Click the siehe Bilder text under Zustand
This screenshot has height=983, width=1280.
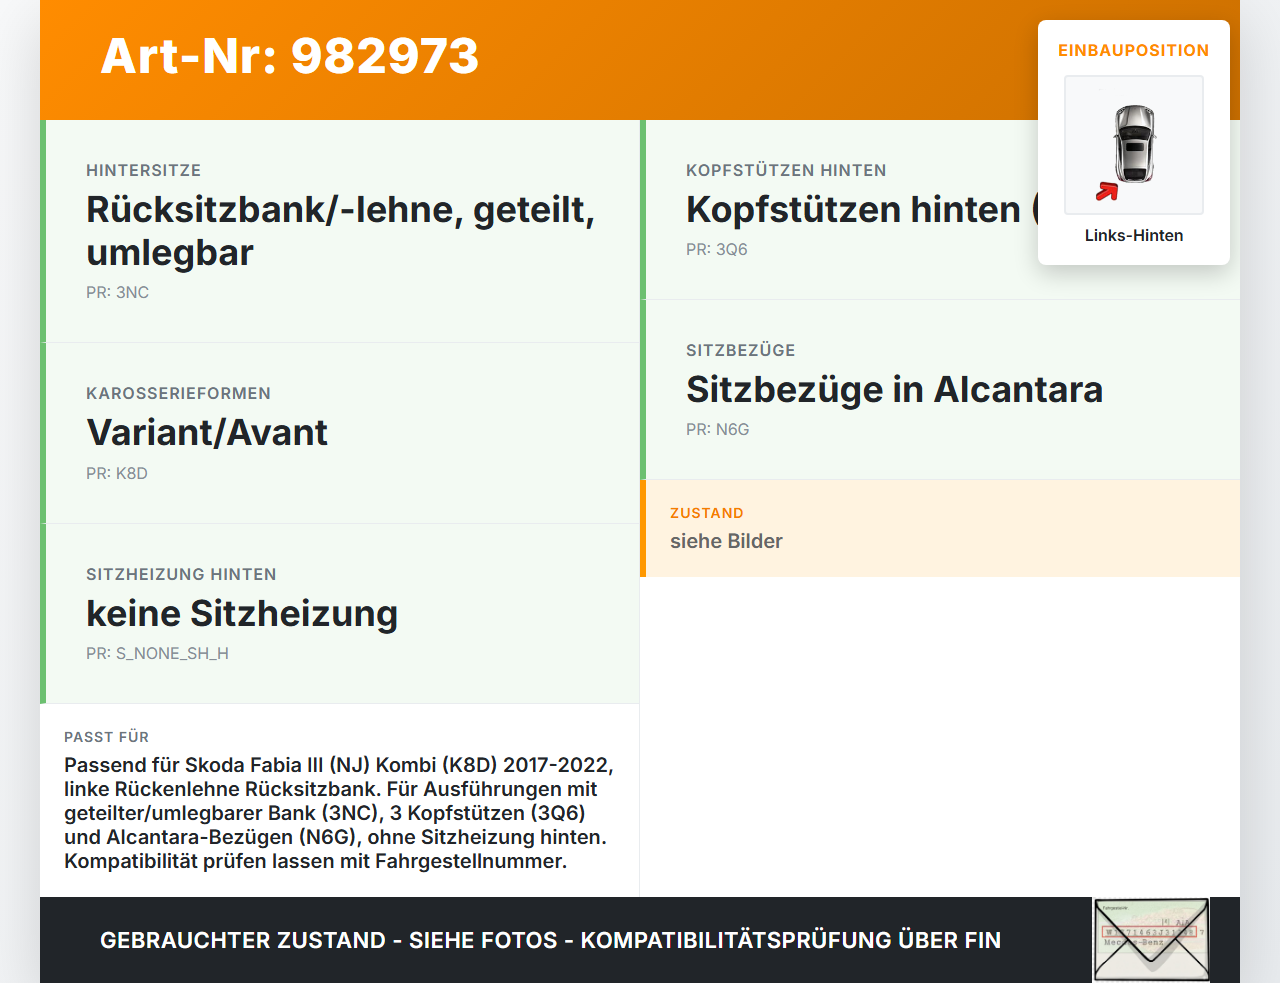pyautogui.click(x=726, y=541)
